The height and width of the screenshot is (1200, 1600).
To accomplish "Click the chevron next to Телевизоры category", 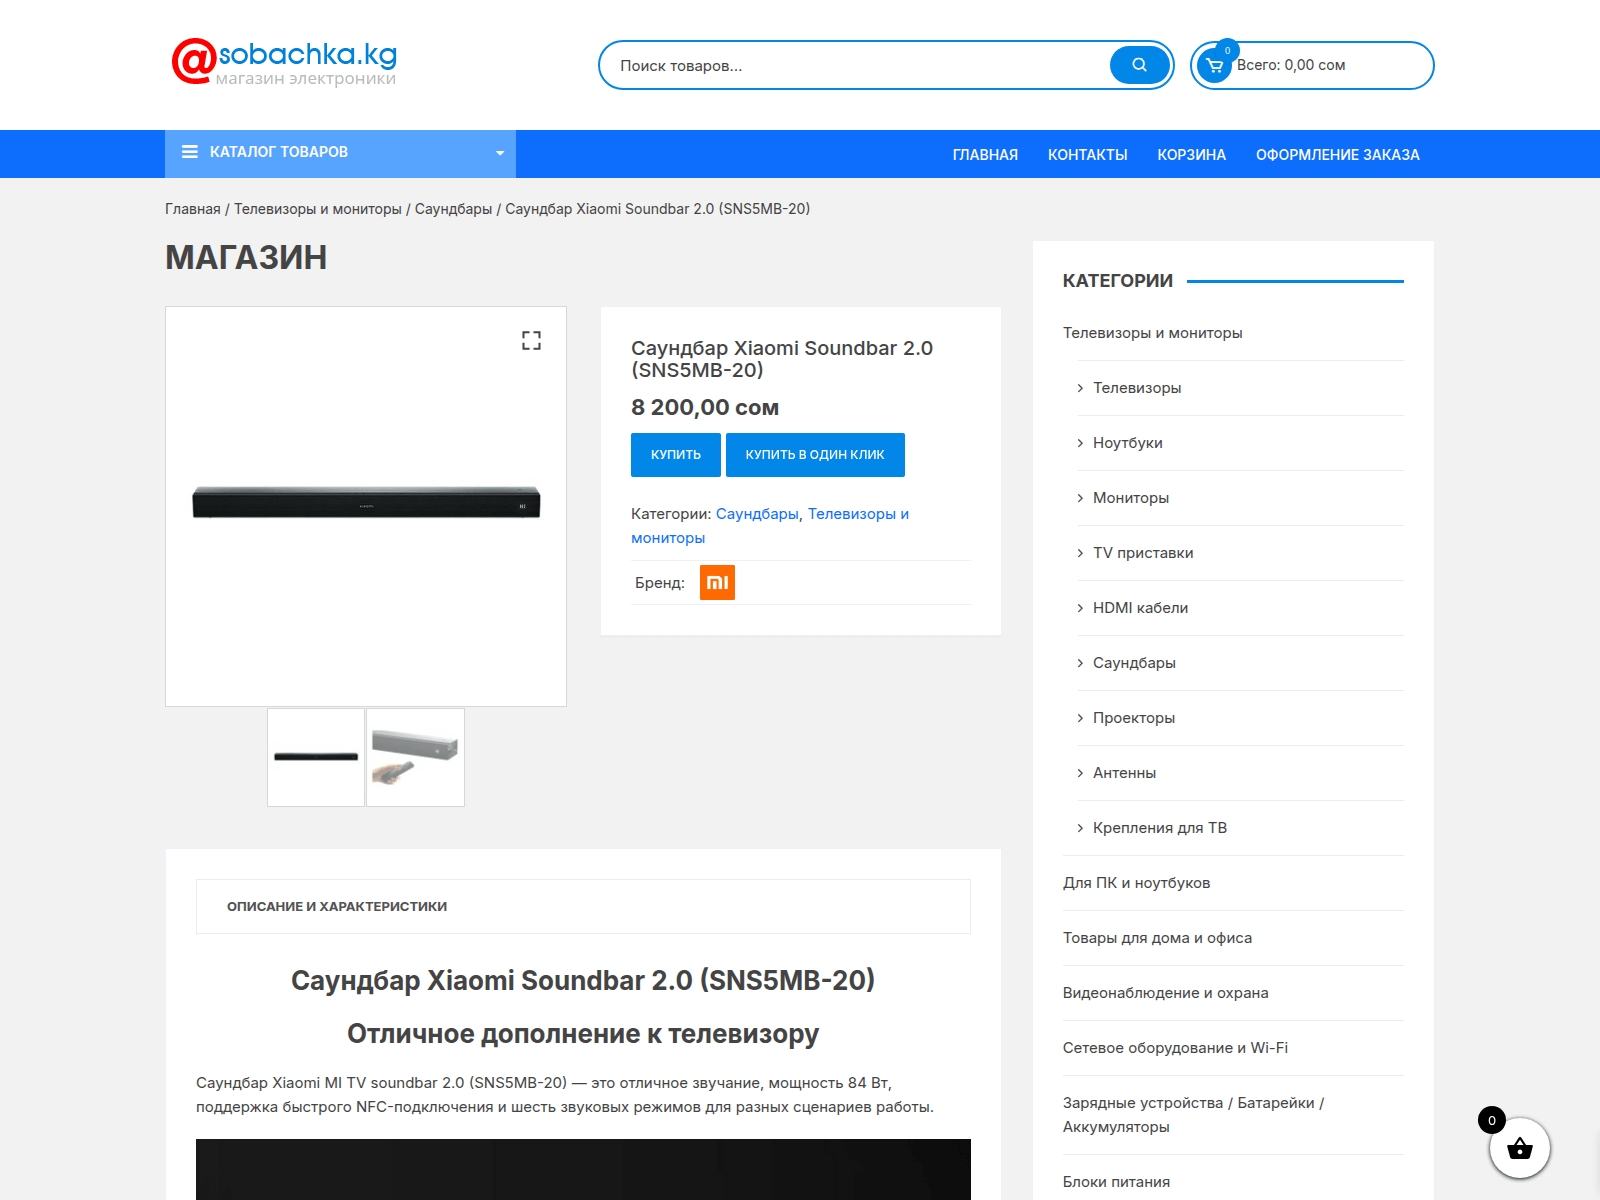I will (1080, 388).
